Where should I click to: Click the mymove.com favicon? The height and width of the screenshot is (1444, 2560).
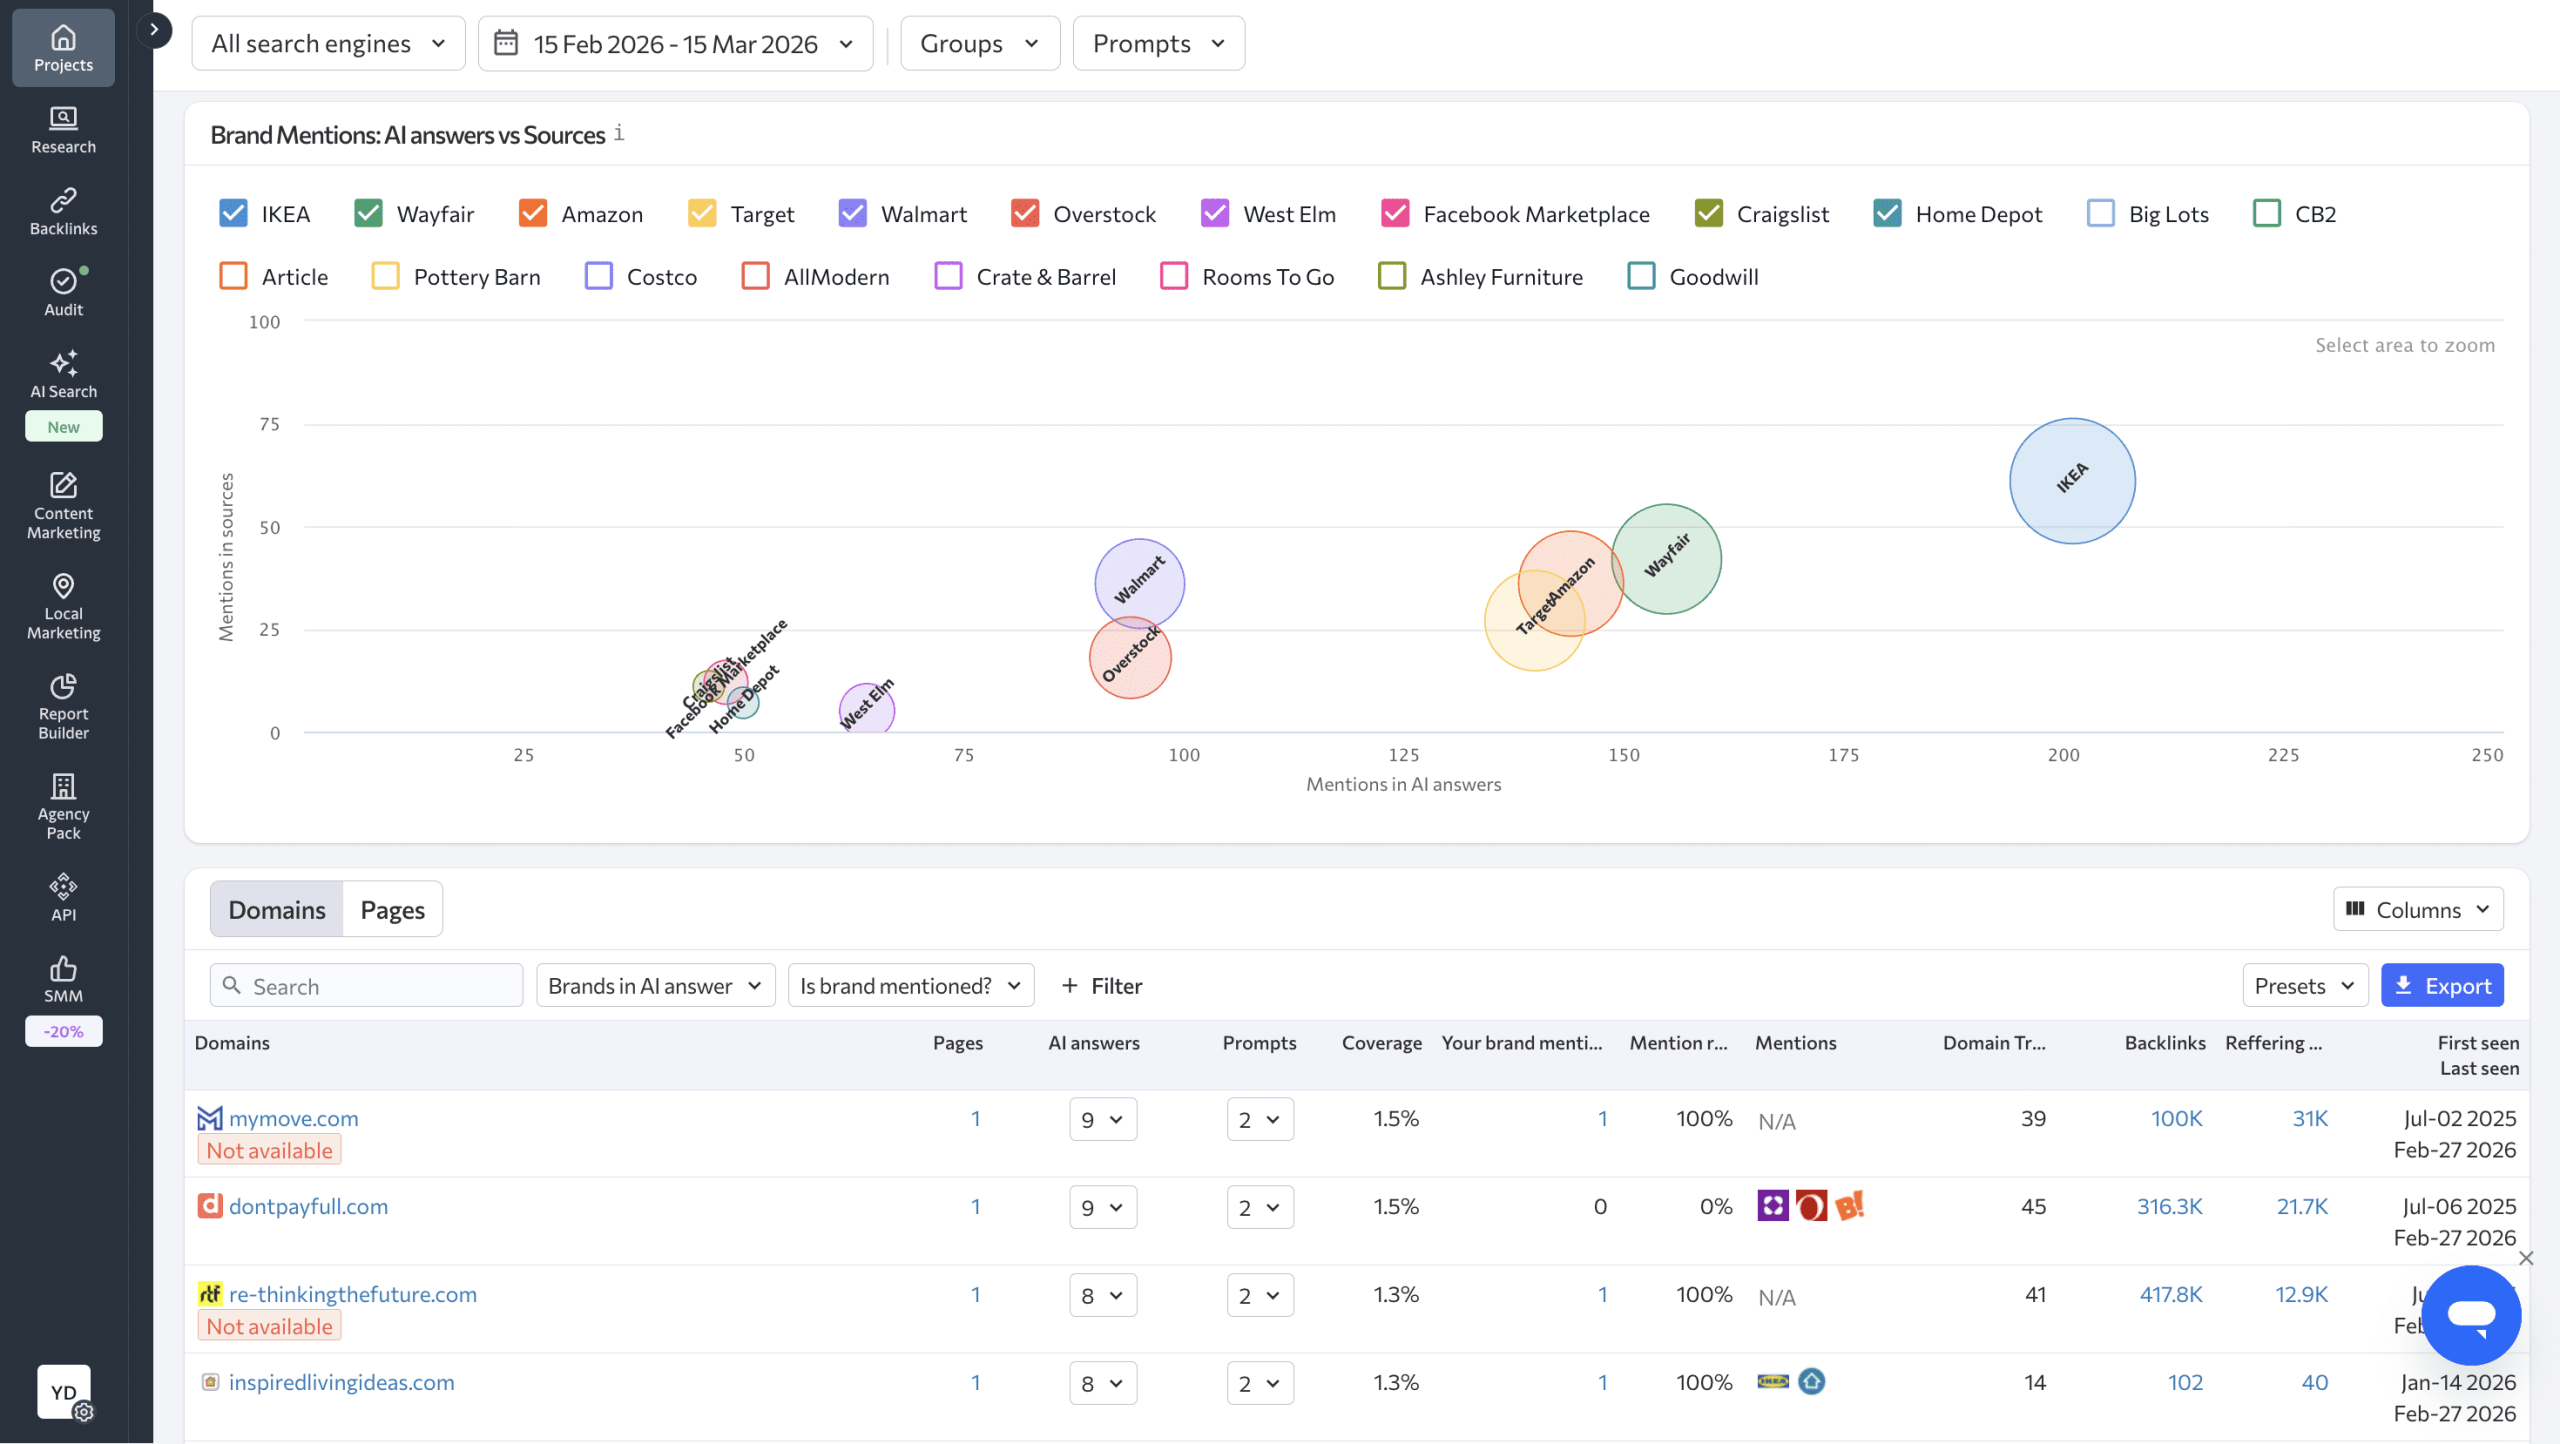(x=209, y=1118)
